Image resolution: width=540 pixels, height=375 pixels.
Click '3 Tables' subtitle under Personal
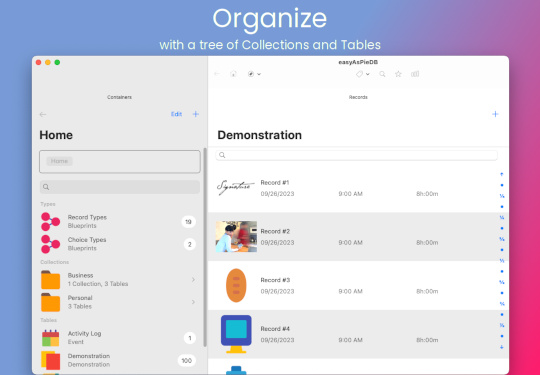coord(80,306)
